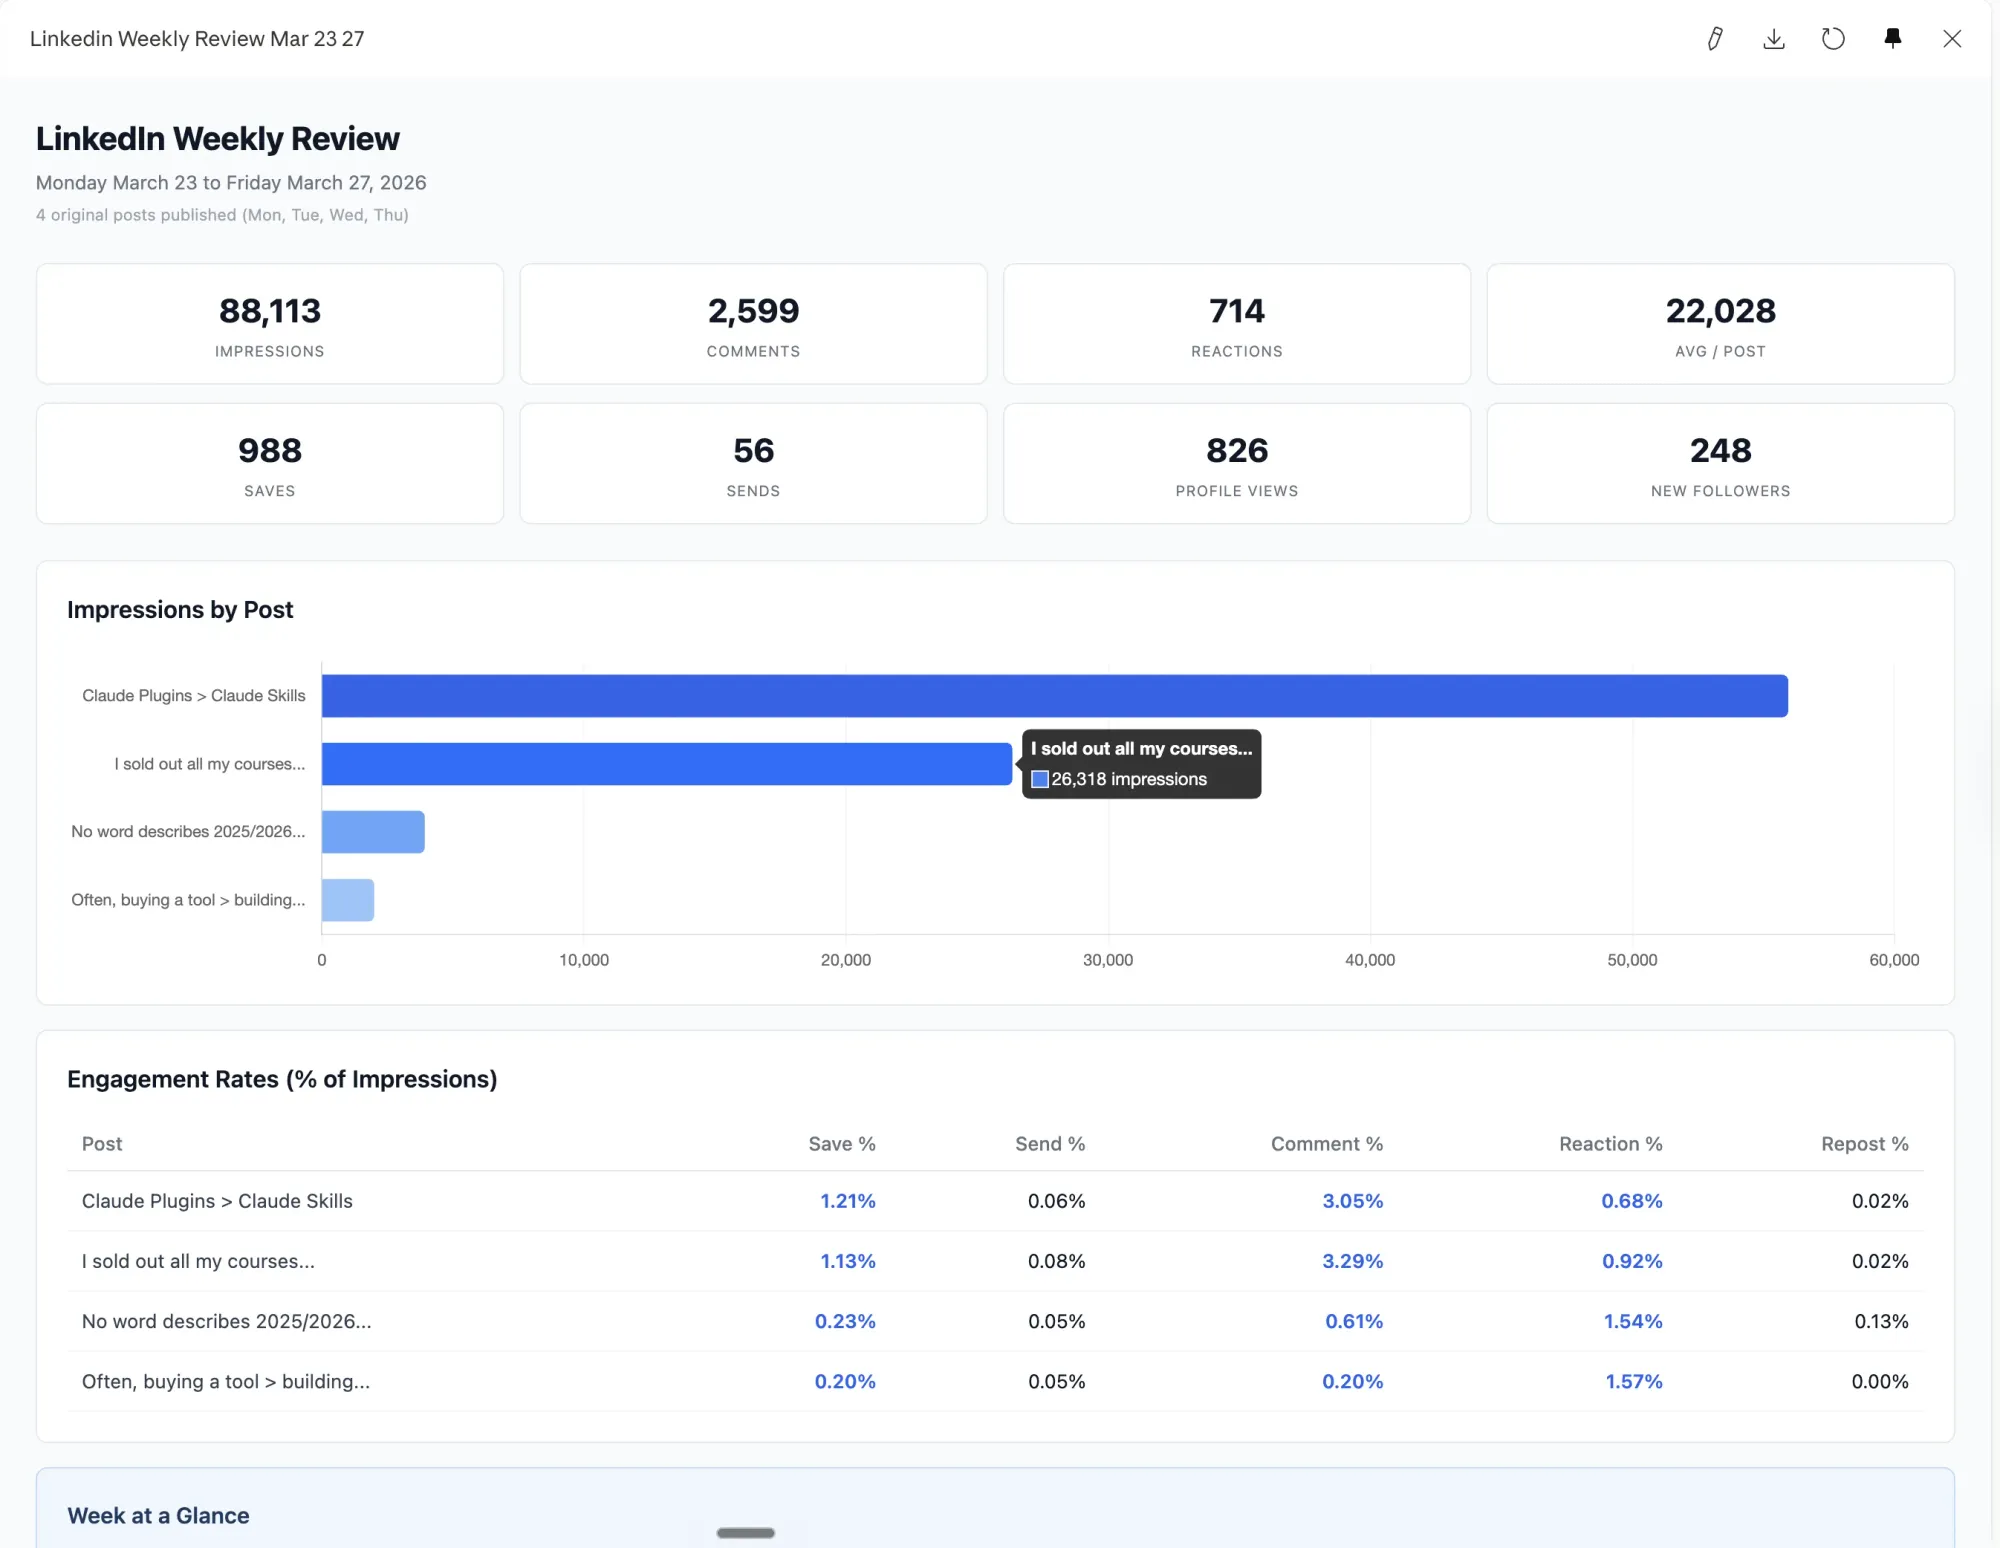2000x1548 pixels.
Task: Click the 30,000 axis label
Action: 1108,960
